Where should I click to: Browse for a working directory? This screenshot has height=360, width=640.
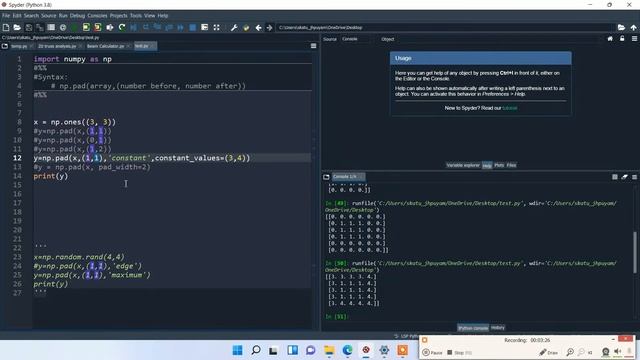click(621, 27)
